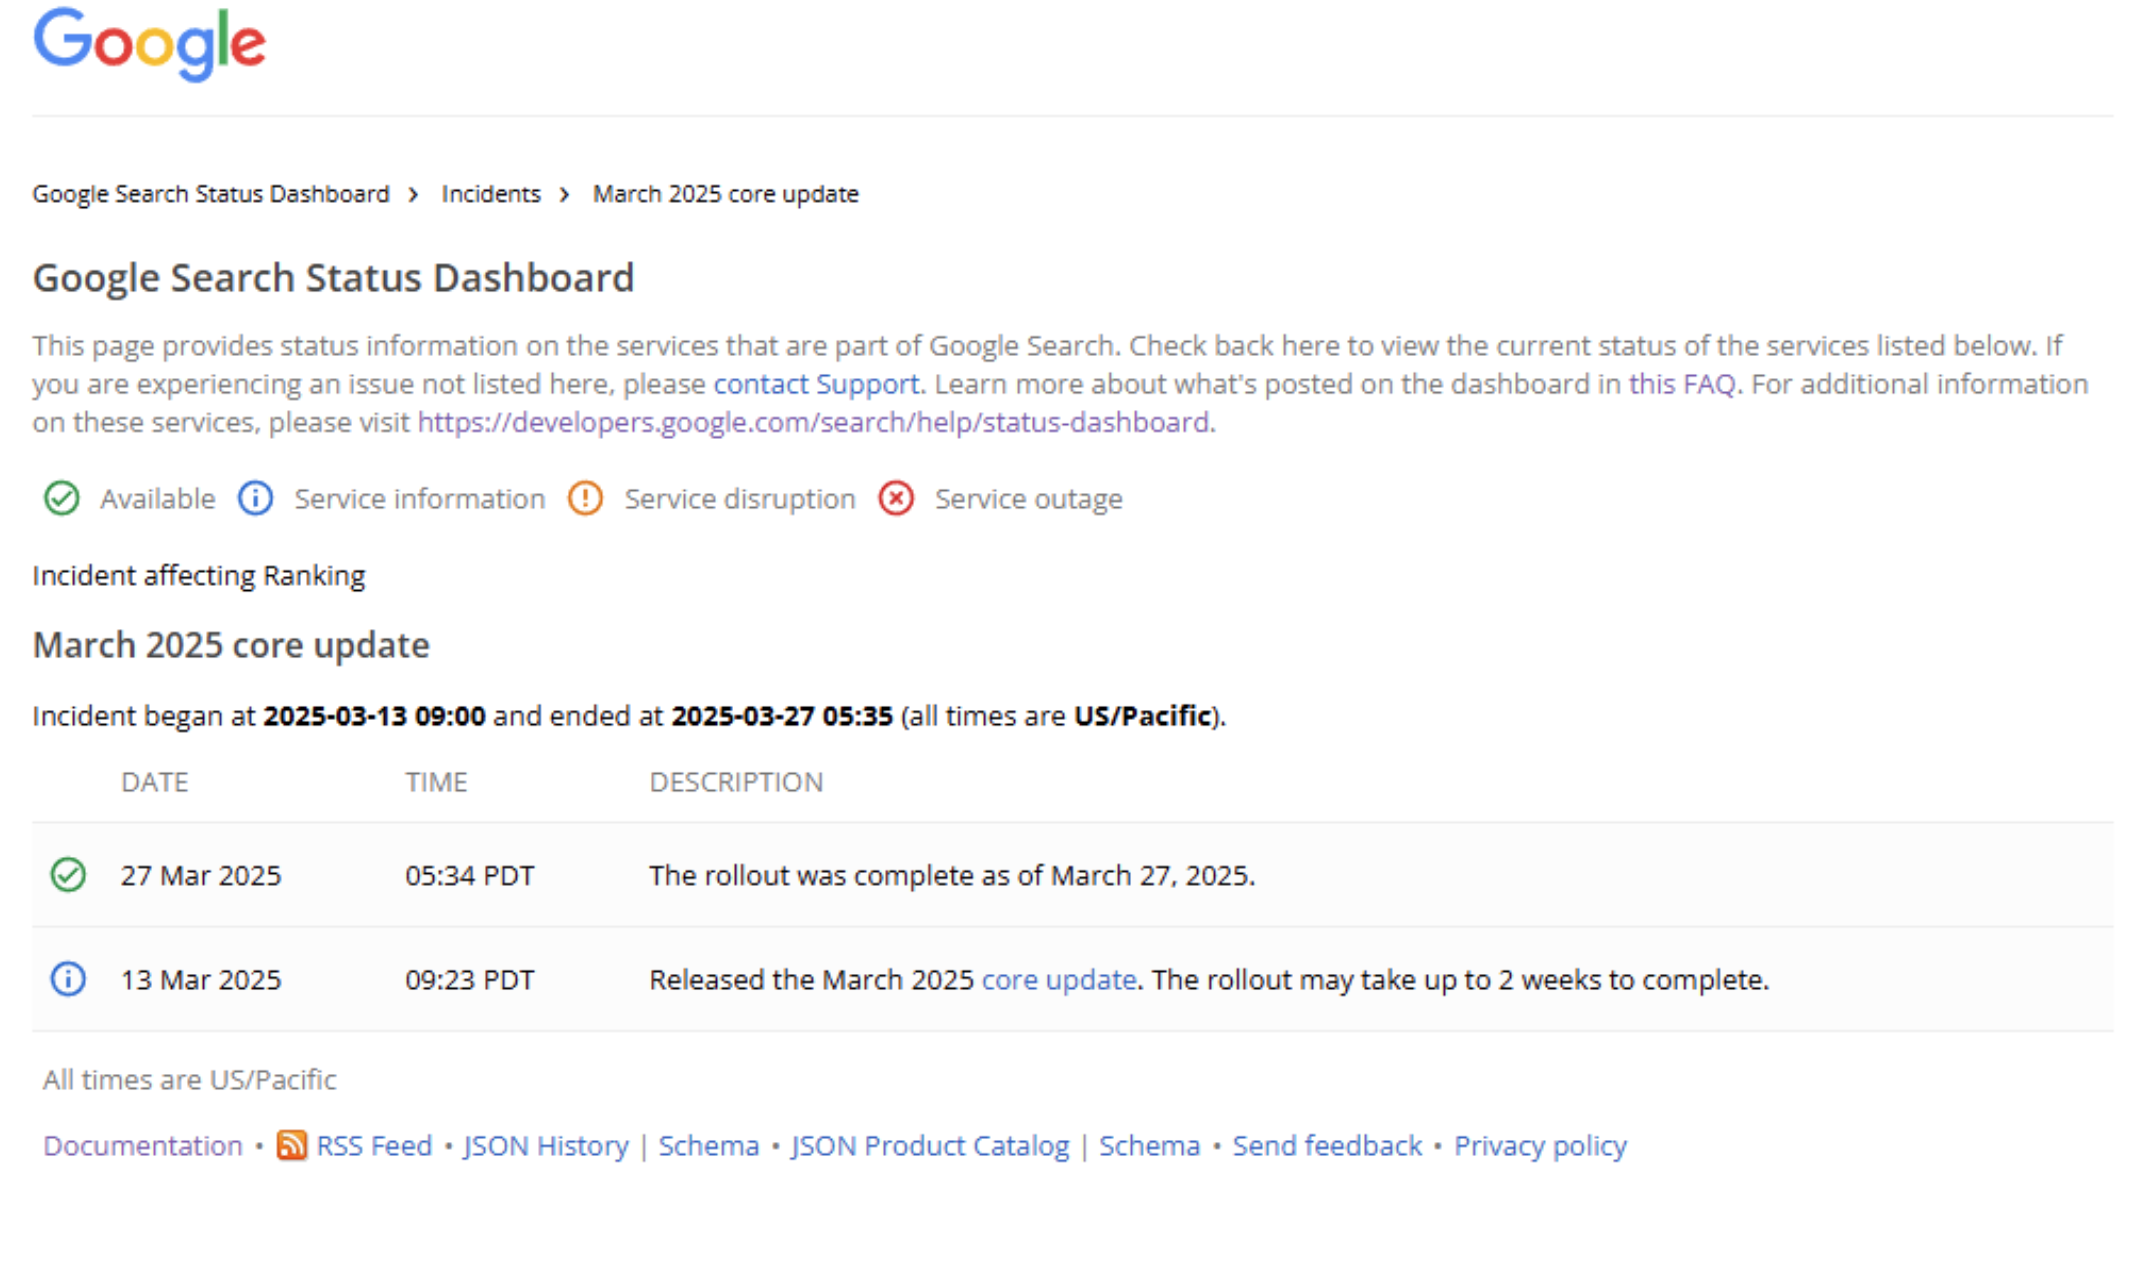Image resolution: width=2150 pixels, height=1268 pixels.
Task: Click green check icon on 27 Mar row
Action: pyautogui.click(x=68, y=875)
